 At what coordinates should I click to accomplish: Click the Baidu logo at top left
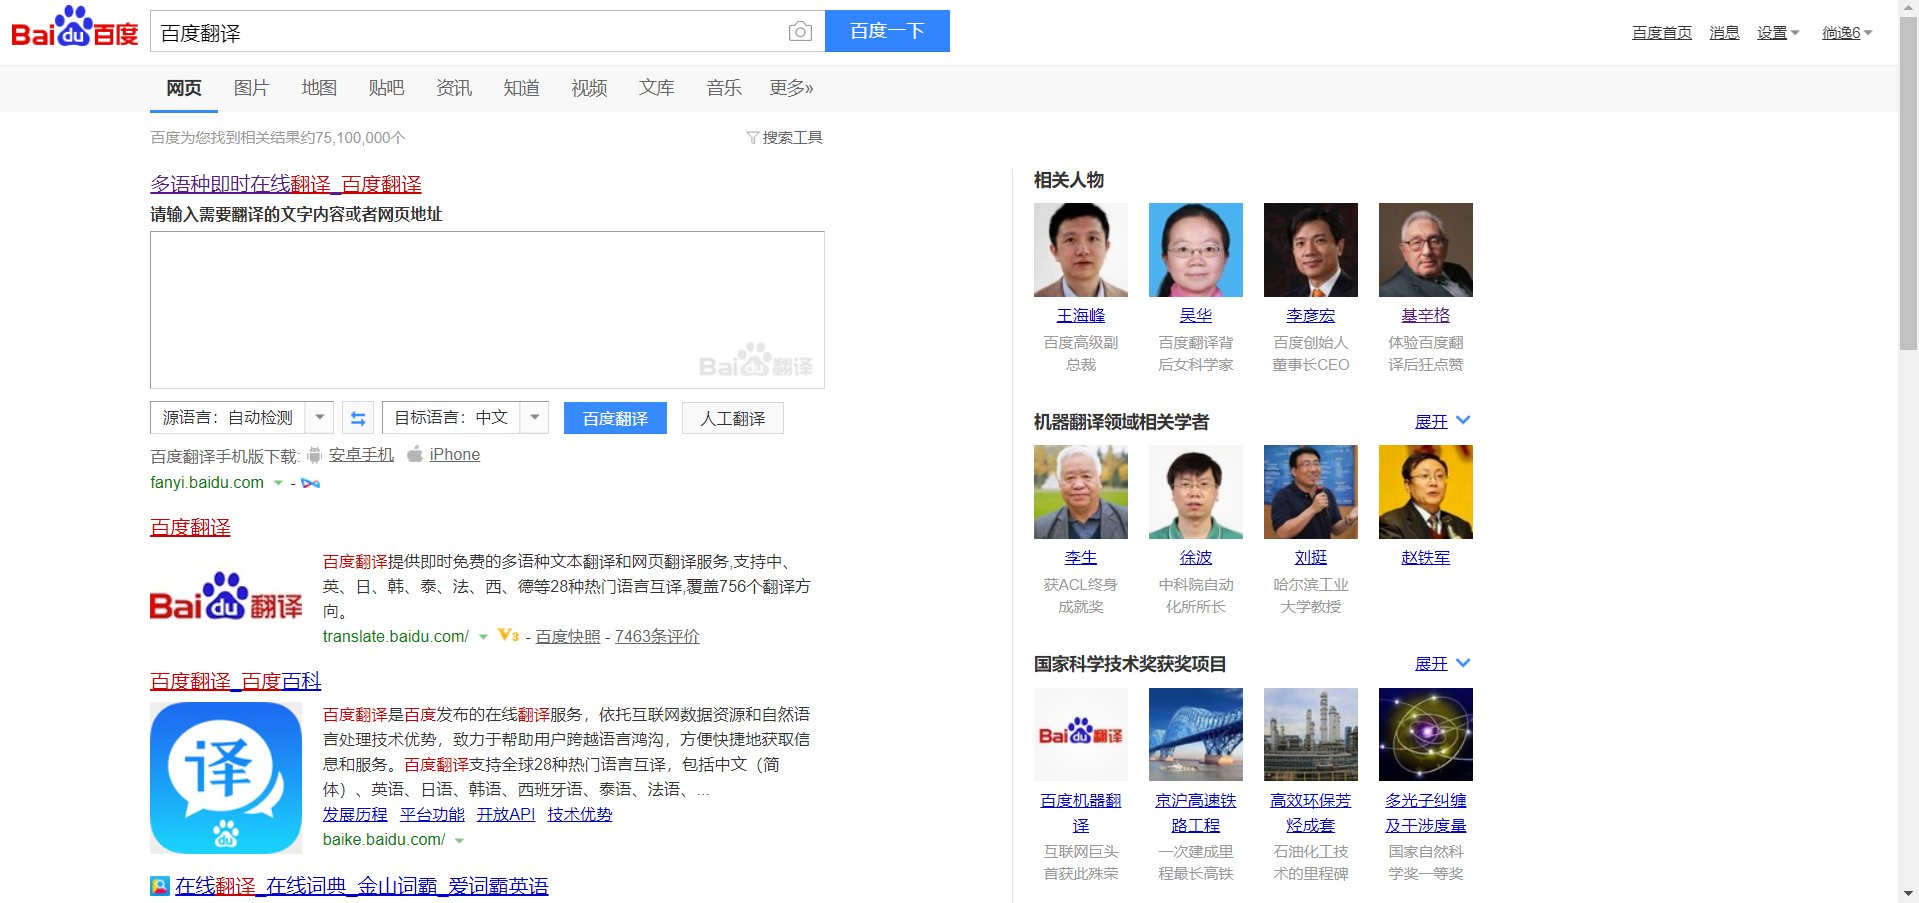(70, 28)
